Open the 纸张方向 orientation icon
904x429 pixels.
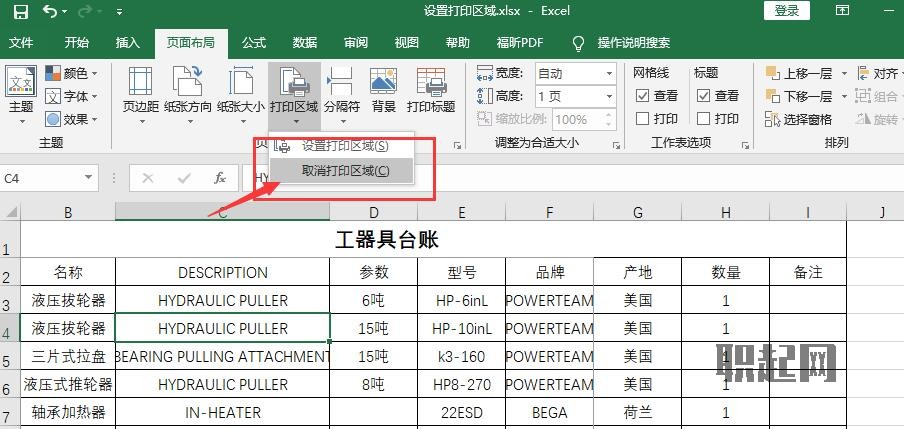tap(187, 82)
